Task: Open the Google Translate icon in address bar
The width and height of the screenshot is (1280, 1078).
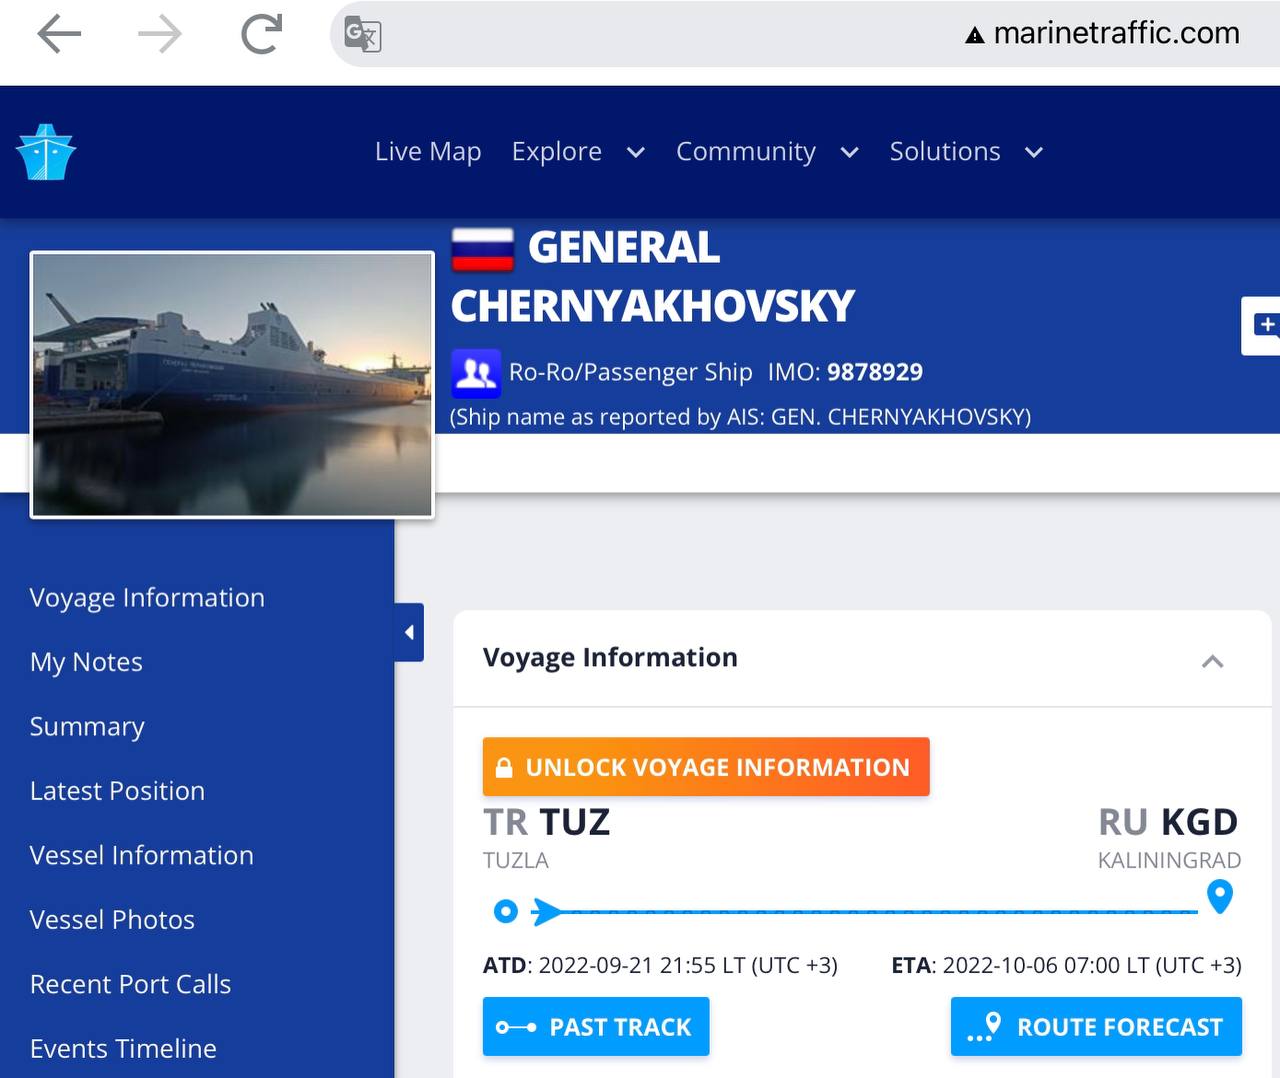Action: click(x=362, y=35)
